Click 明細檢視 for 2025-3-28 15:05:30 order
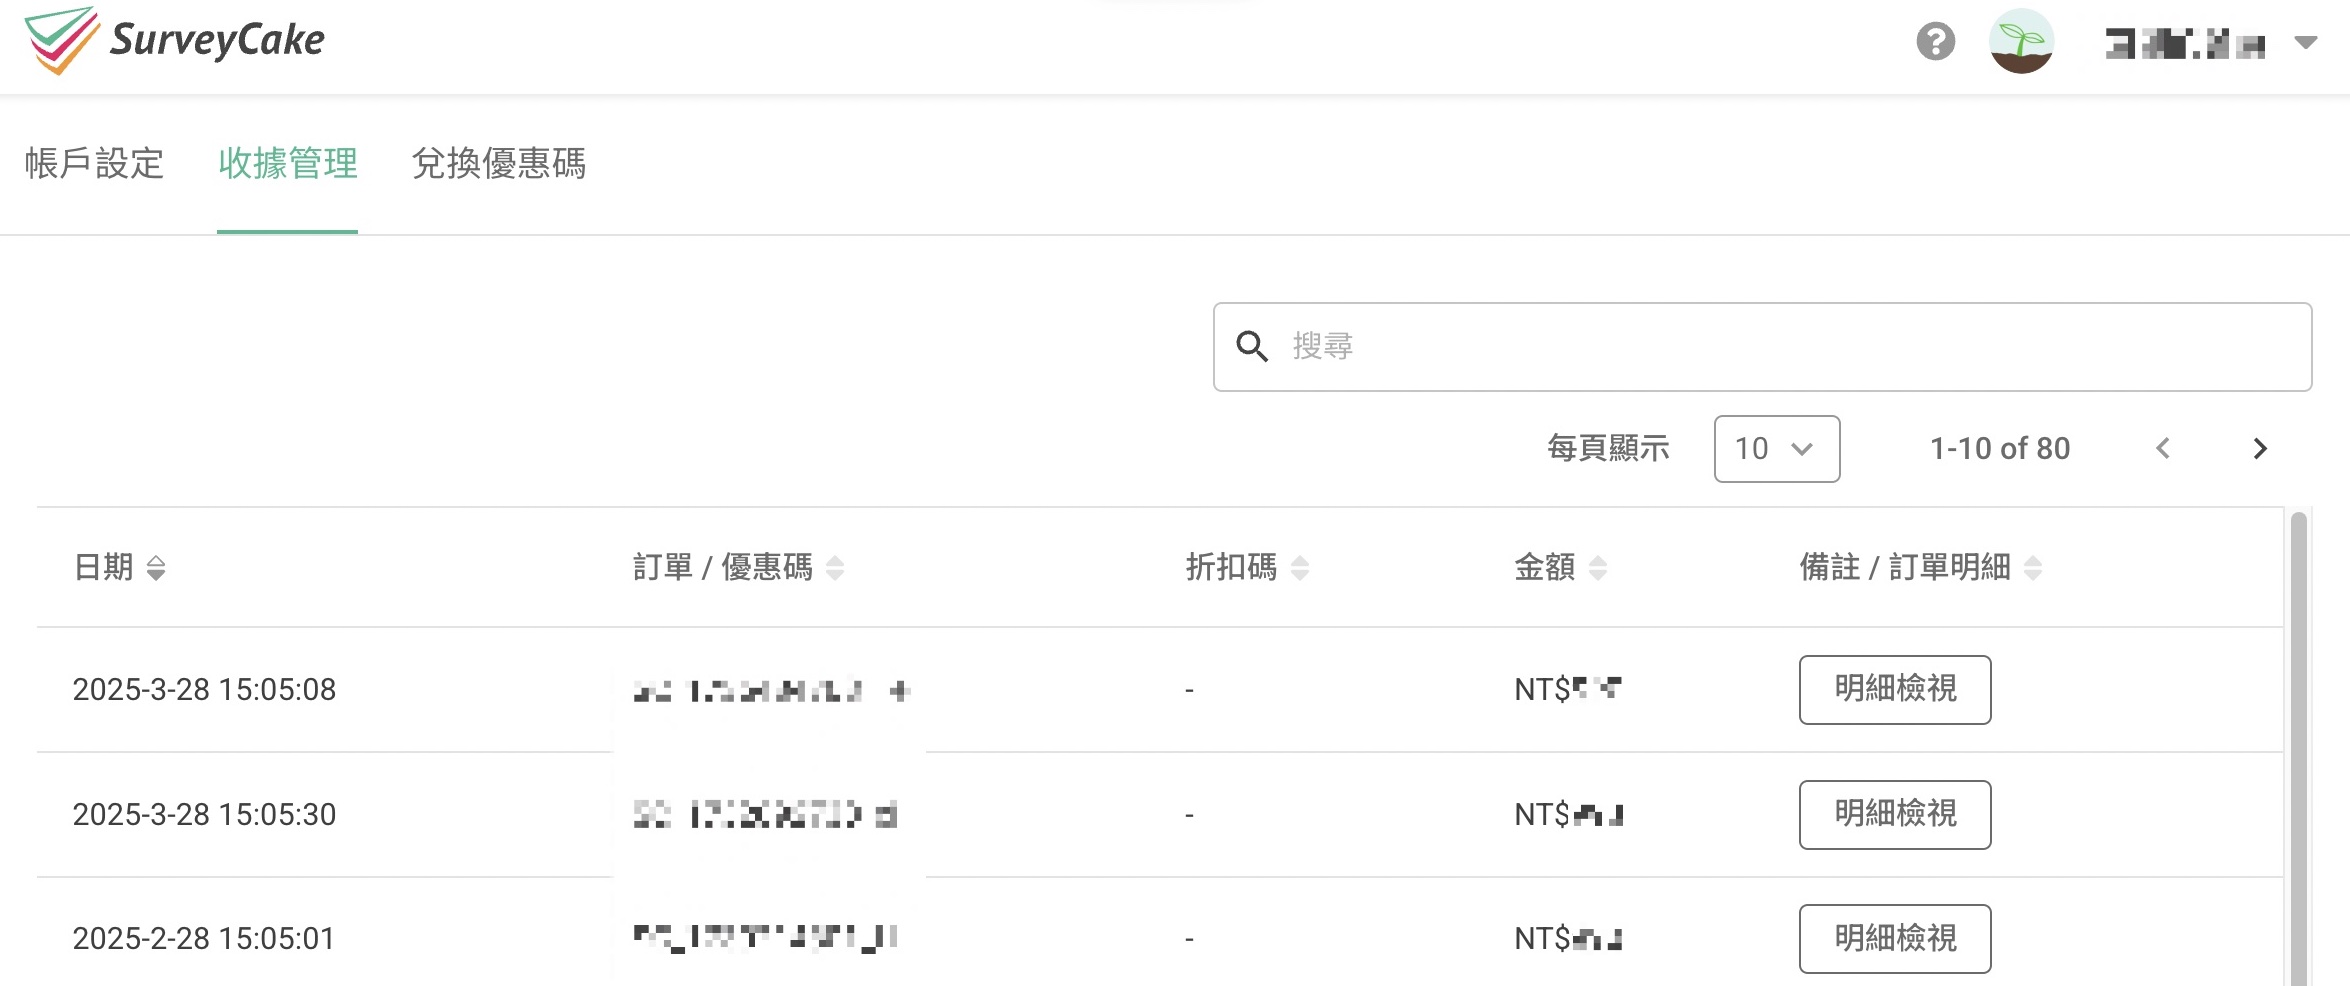The width and height of the screenshot is (2350, 986). [1894, 815]
